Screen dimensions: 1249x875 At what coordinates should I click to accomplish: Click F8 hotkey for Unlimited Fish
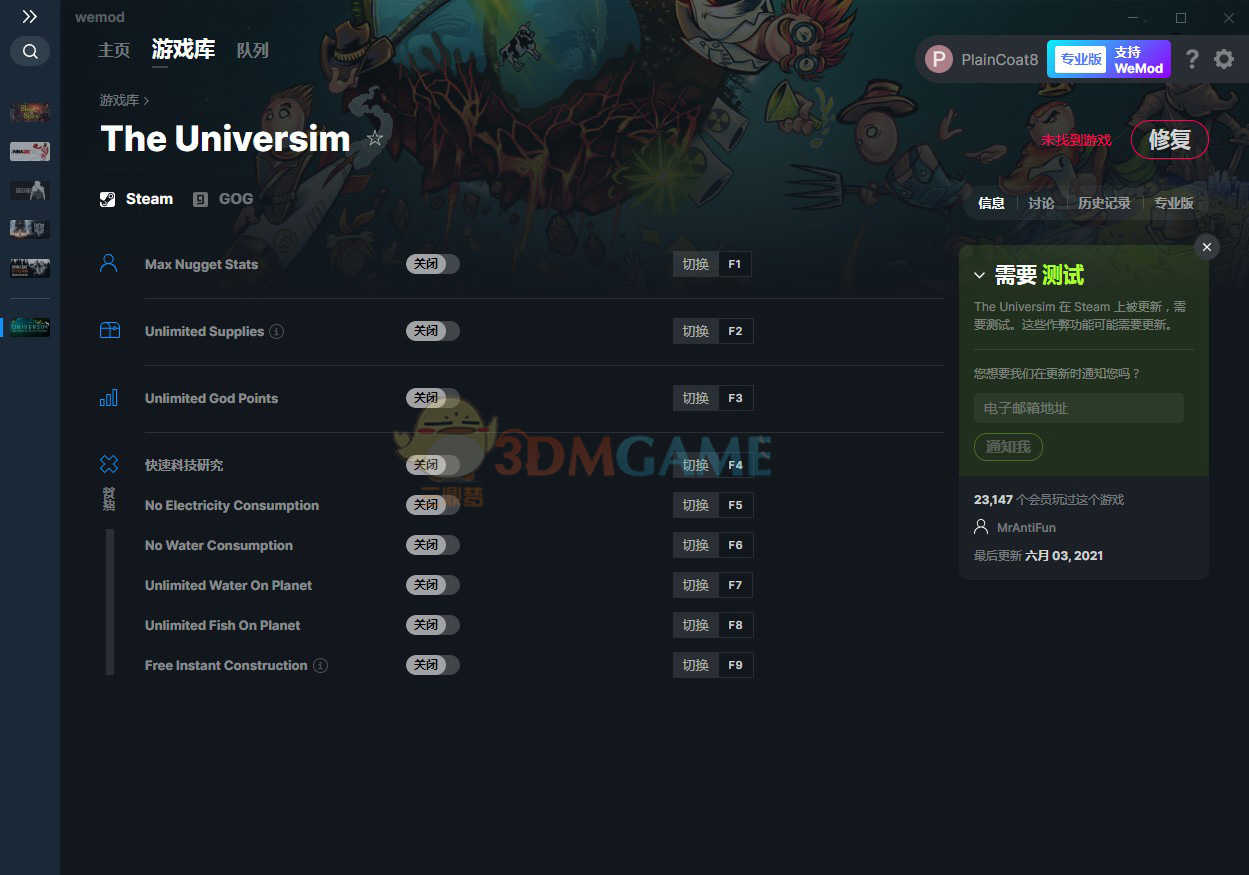[735, 625]
